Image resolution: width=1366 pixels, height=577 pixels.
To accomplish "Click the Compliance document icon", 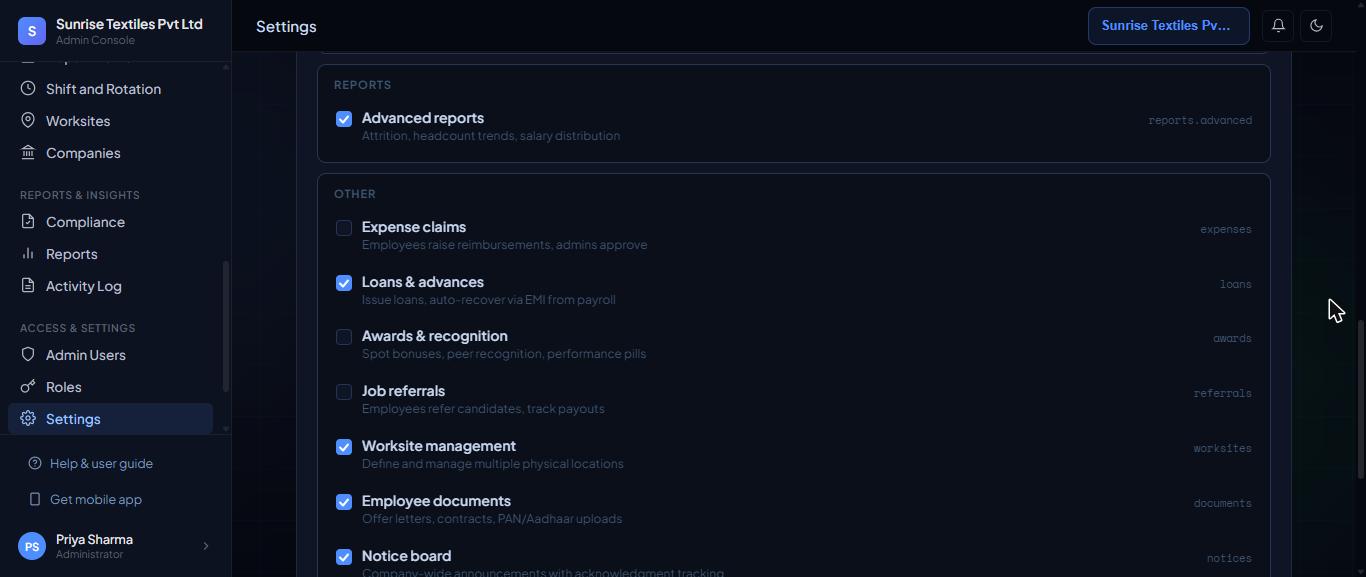I will [28, 222].
